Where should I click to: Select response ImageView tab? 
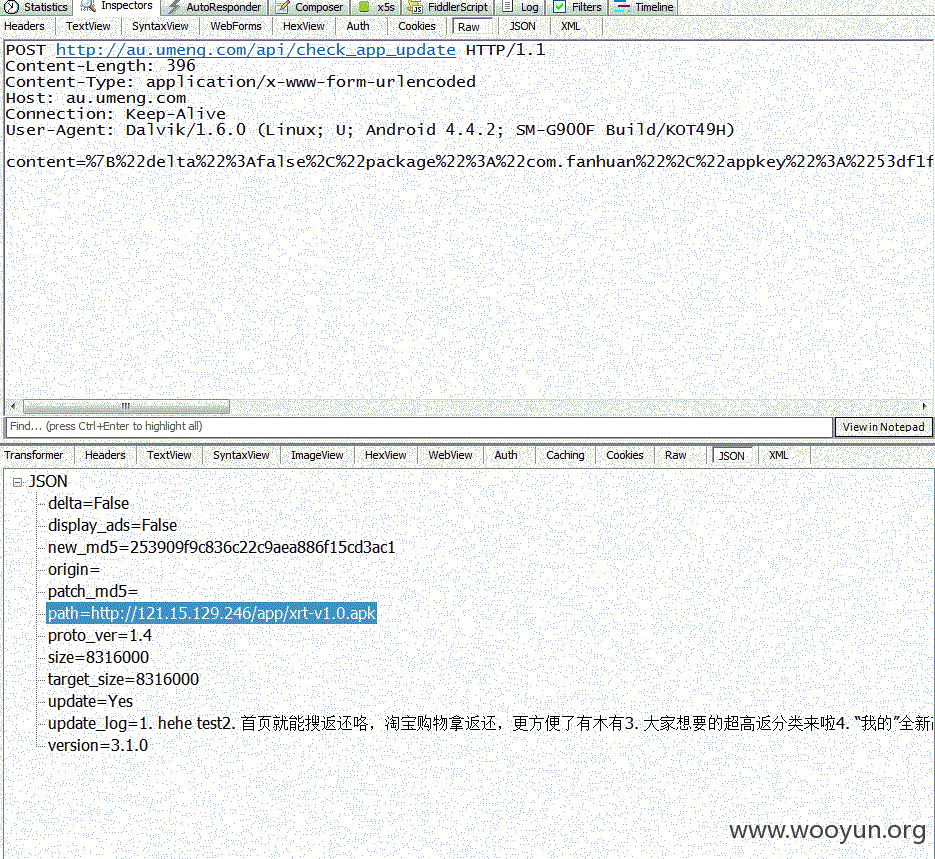point(317,455)
